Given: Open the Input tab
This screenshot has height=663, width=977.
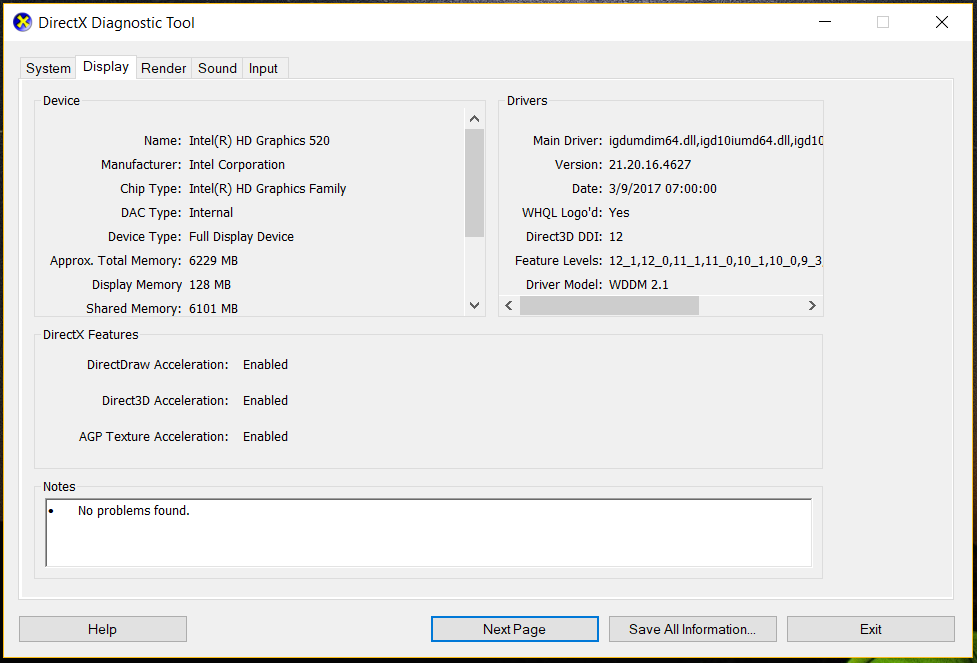Looking at the screenshot, I should 263,68.
